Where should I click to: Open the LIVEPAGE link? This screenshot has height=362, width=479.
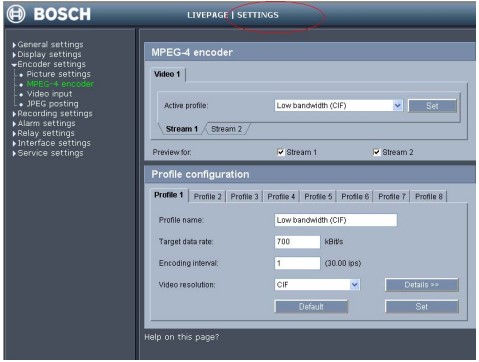coord(207,15)
